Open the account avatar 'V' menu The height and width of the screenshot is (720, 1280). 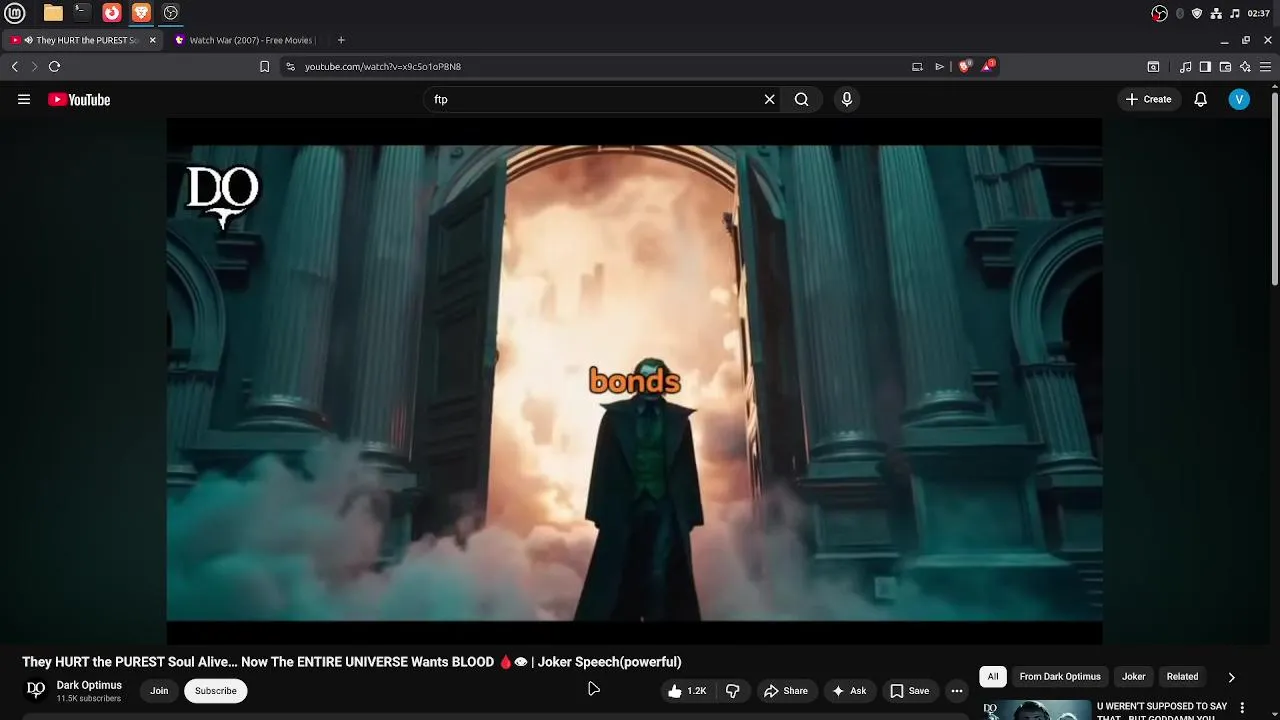(x=1239, y=99)
